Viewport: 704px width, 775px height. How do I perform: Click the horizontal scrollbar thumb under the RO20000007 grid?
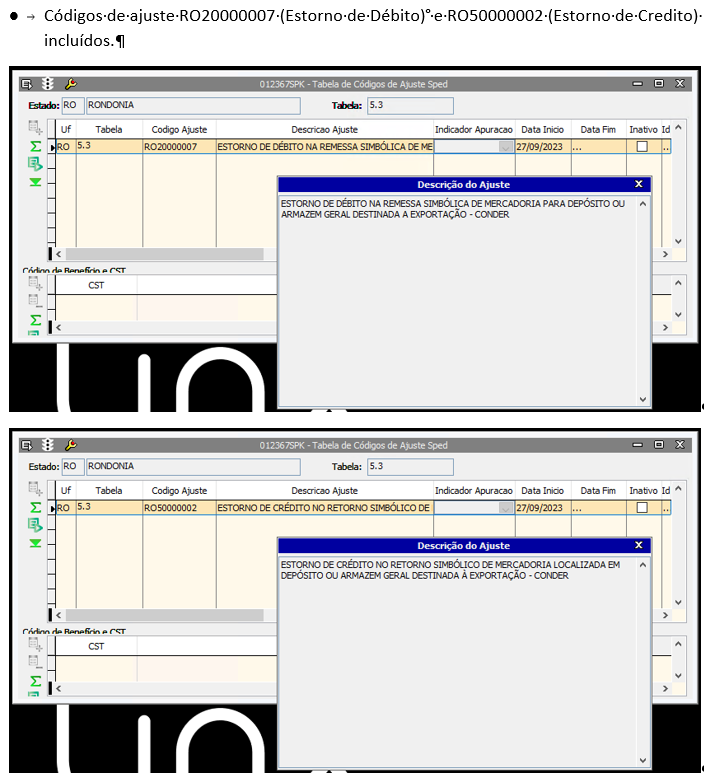coord(165,254)
